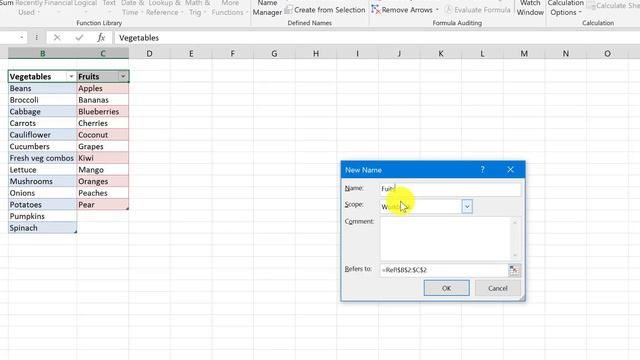Image resolution: width=640 pixels, height=360 pixels.
Task: Open the Name Box dropdown arrow
Action: pyautogui.click(x=21, y=38)
